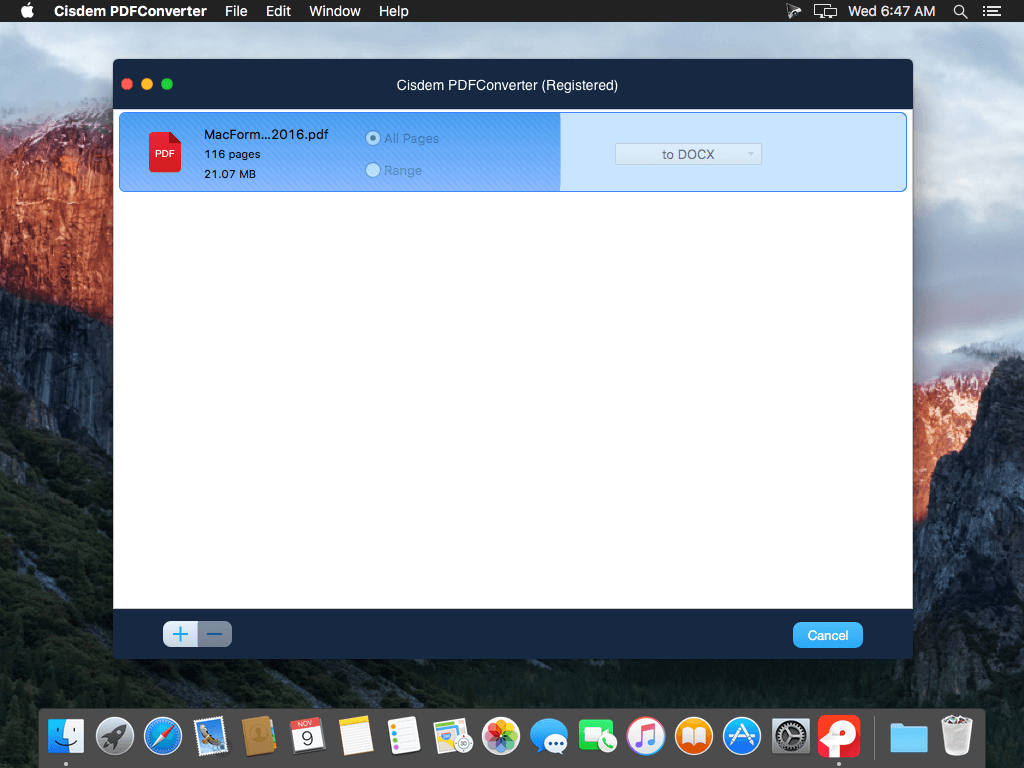Open the Help menu
The image size is (1024, 768).
(x=394, y=11)
